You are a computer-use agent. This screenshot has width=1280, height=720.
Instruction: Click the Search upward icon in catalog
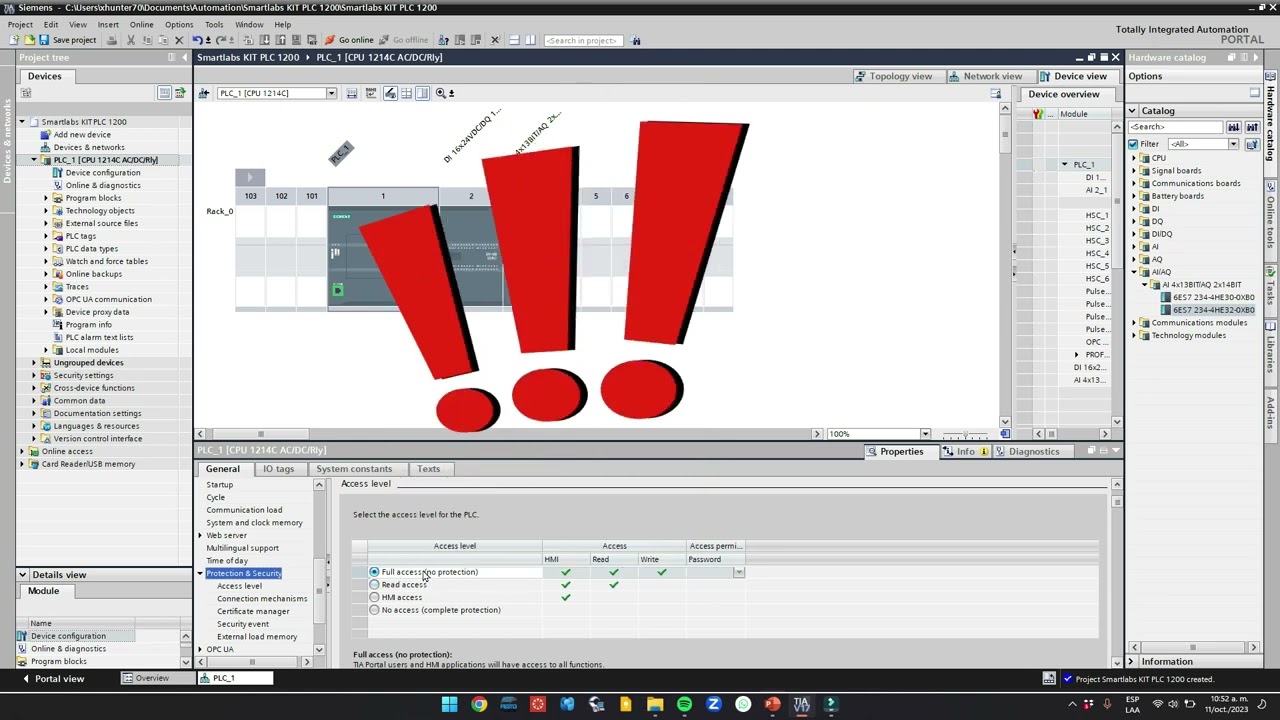tap(1252, 127)
